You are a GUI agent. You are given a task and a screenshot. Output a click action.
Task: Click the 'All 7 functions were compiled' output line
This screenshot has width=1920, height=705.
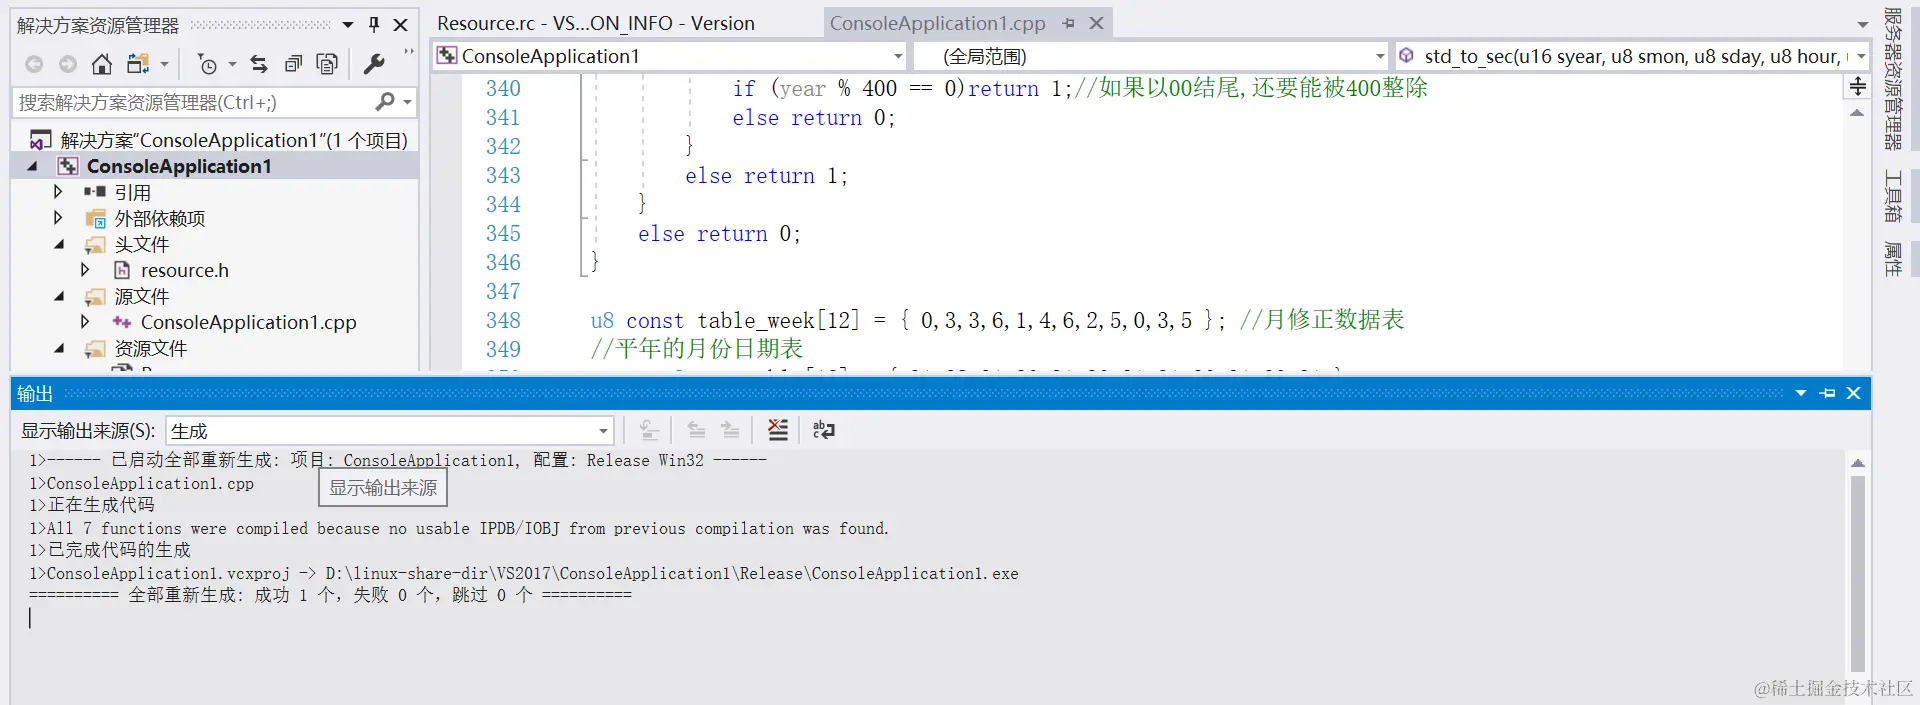(x=458, y=528)
